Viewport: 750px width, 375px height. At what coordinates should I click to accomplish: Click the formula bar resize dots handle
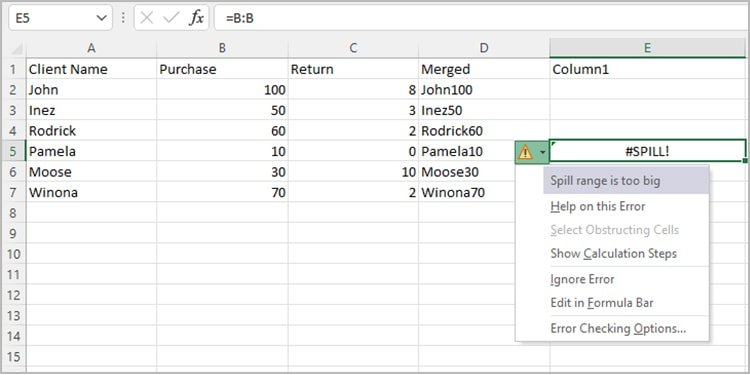tap(123, 18)
